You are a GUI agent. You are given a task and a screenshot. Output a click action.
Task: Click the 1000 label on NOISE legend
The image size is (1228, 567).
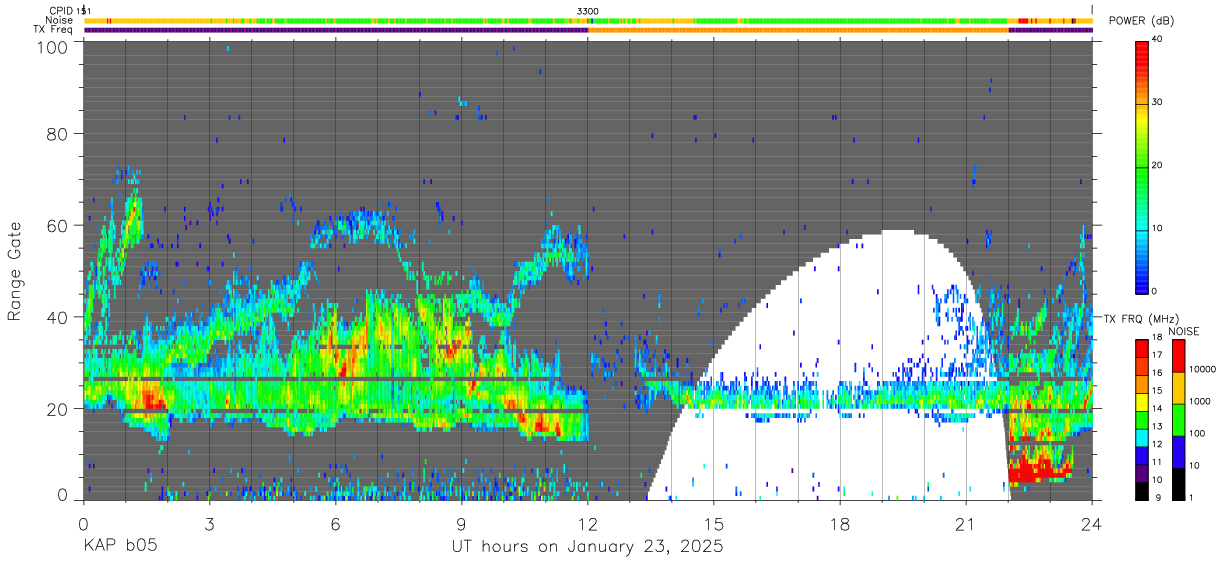click(x=1202, y=401)
